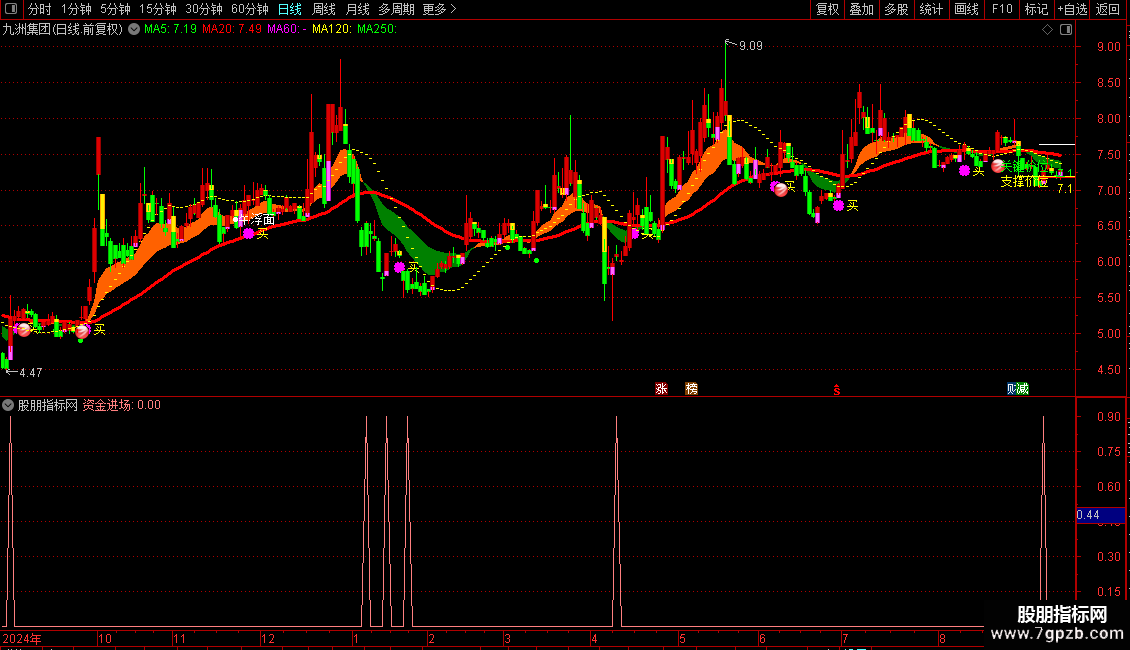1130x650 pixels.
Task: Click the 8.00 price axis label
Action: (x=1108, y=119)
